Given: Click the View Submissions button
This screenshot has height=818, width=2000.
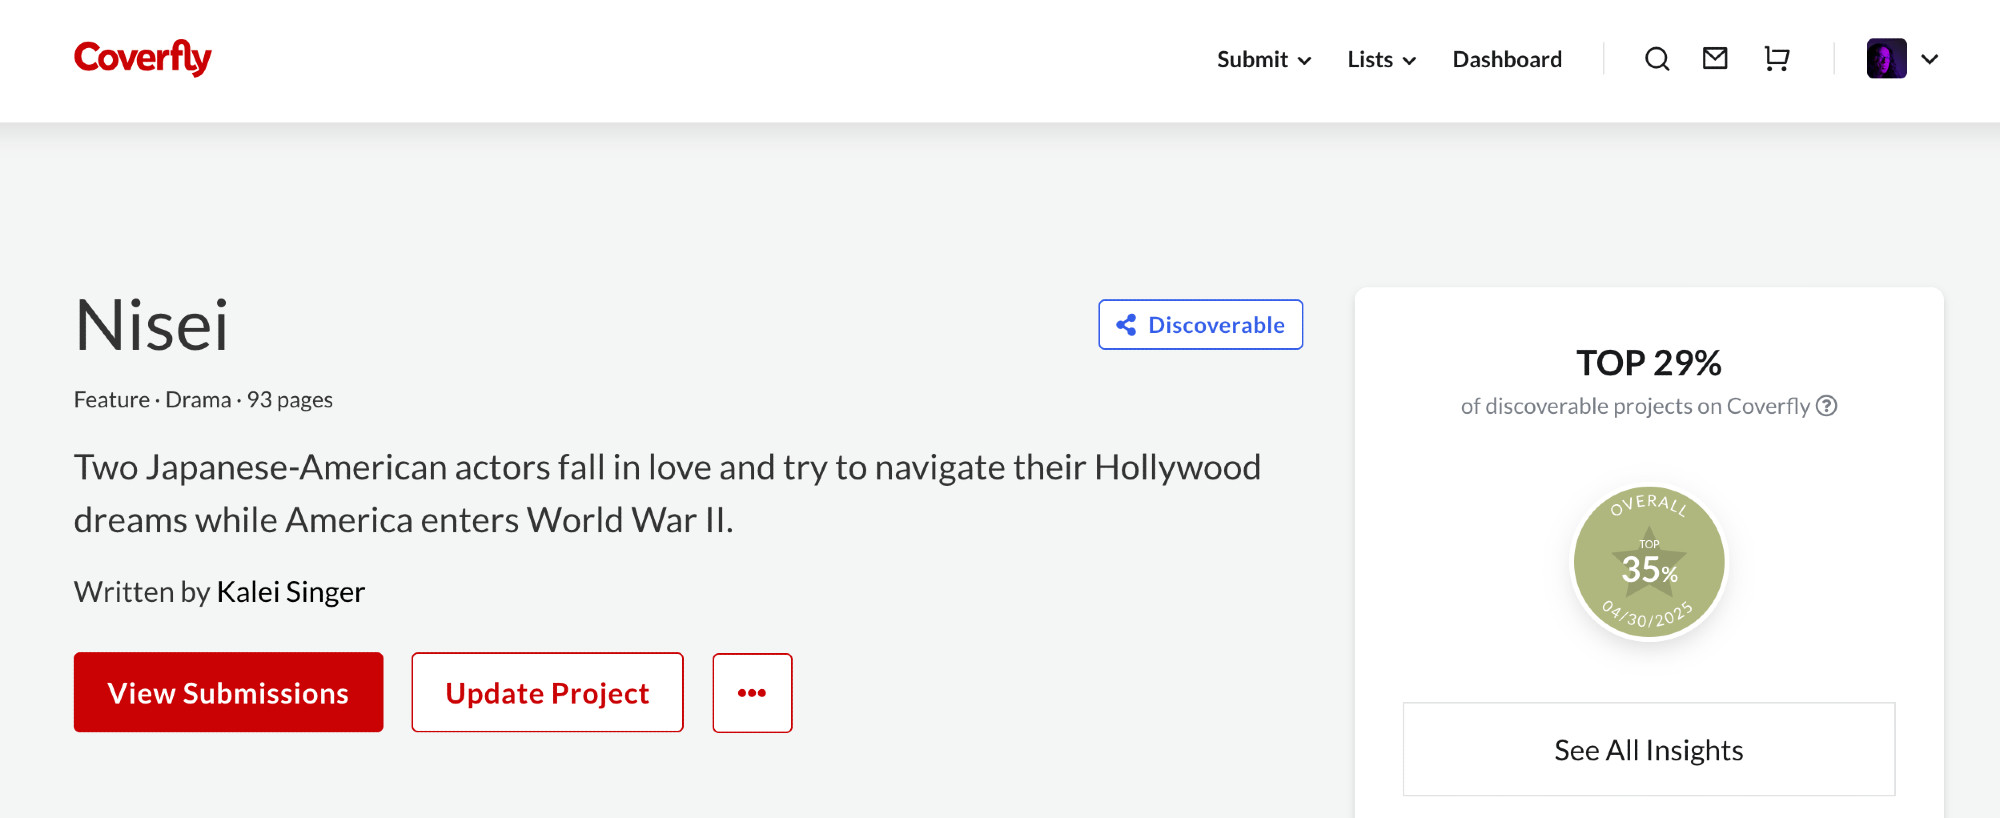Looking at the screenshot, I should click(x=228, y=692).
